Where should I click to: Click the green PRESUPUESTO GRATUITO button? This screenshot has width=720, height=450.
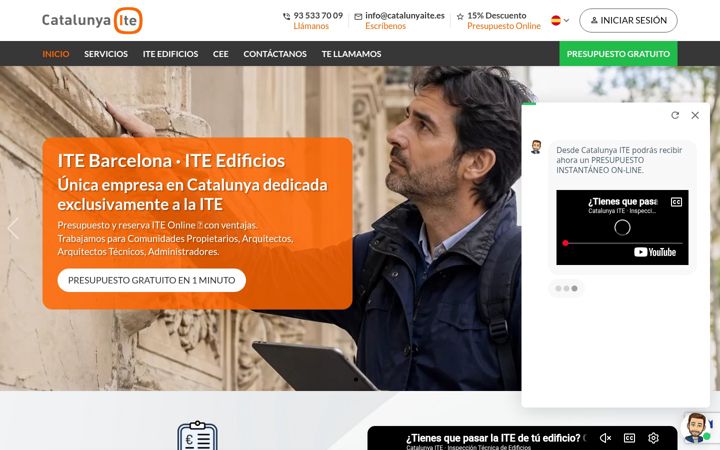pyautogui.click(x=618, y=54)
